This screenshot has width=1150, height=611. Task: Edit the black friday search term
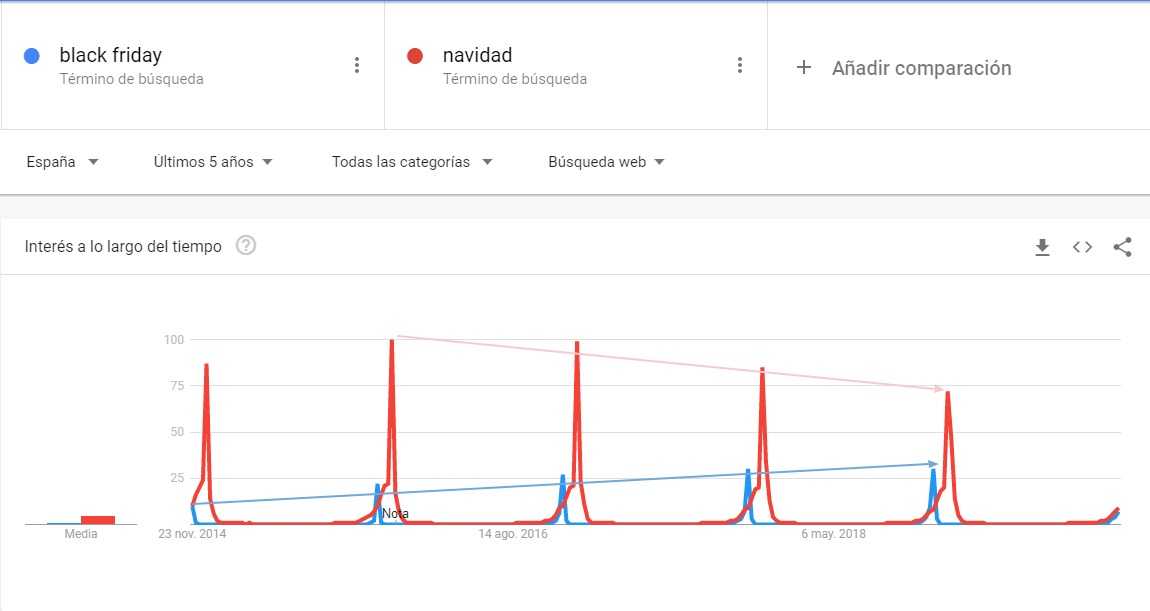click(111, 55)
